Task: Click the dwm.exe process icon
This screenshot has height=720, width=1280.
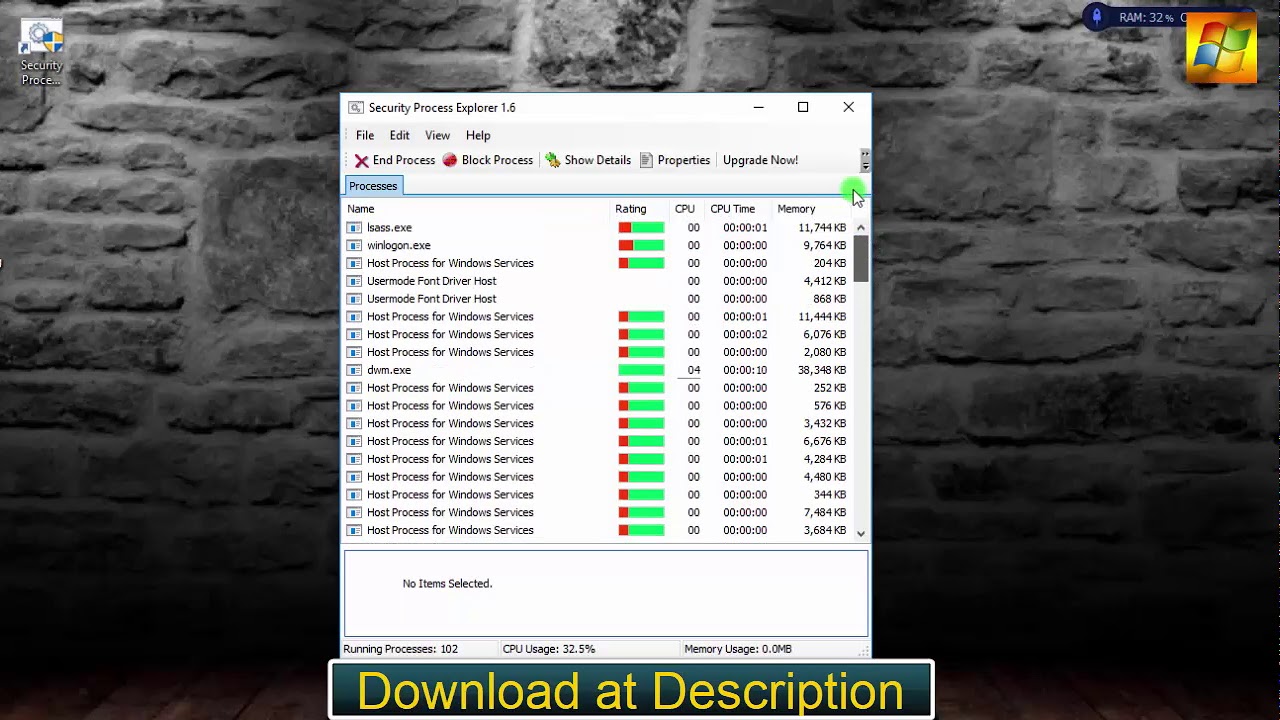Action: (x=354, y=370)
